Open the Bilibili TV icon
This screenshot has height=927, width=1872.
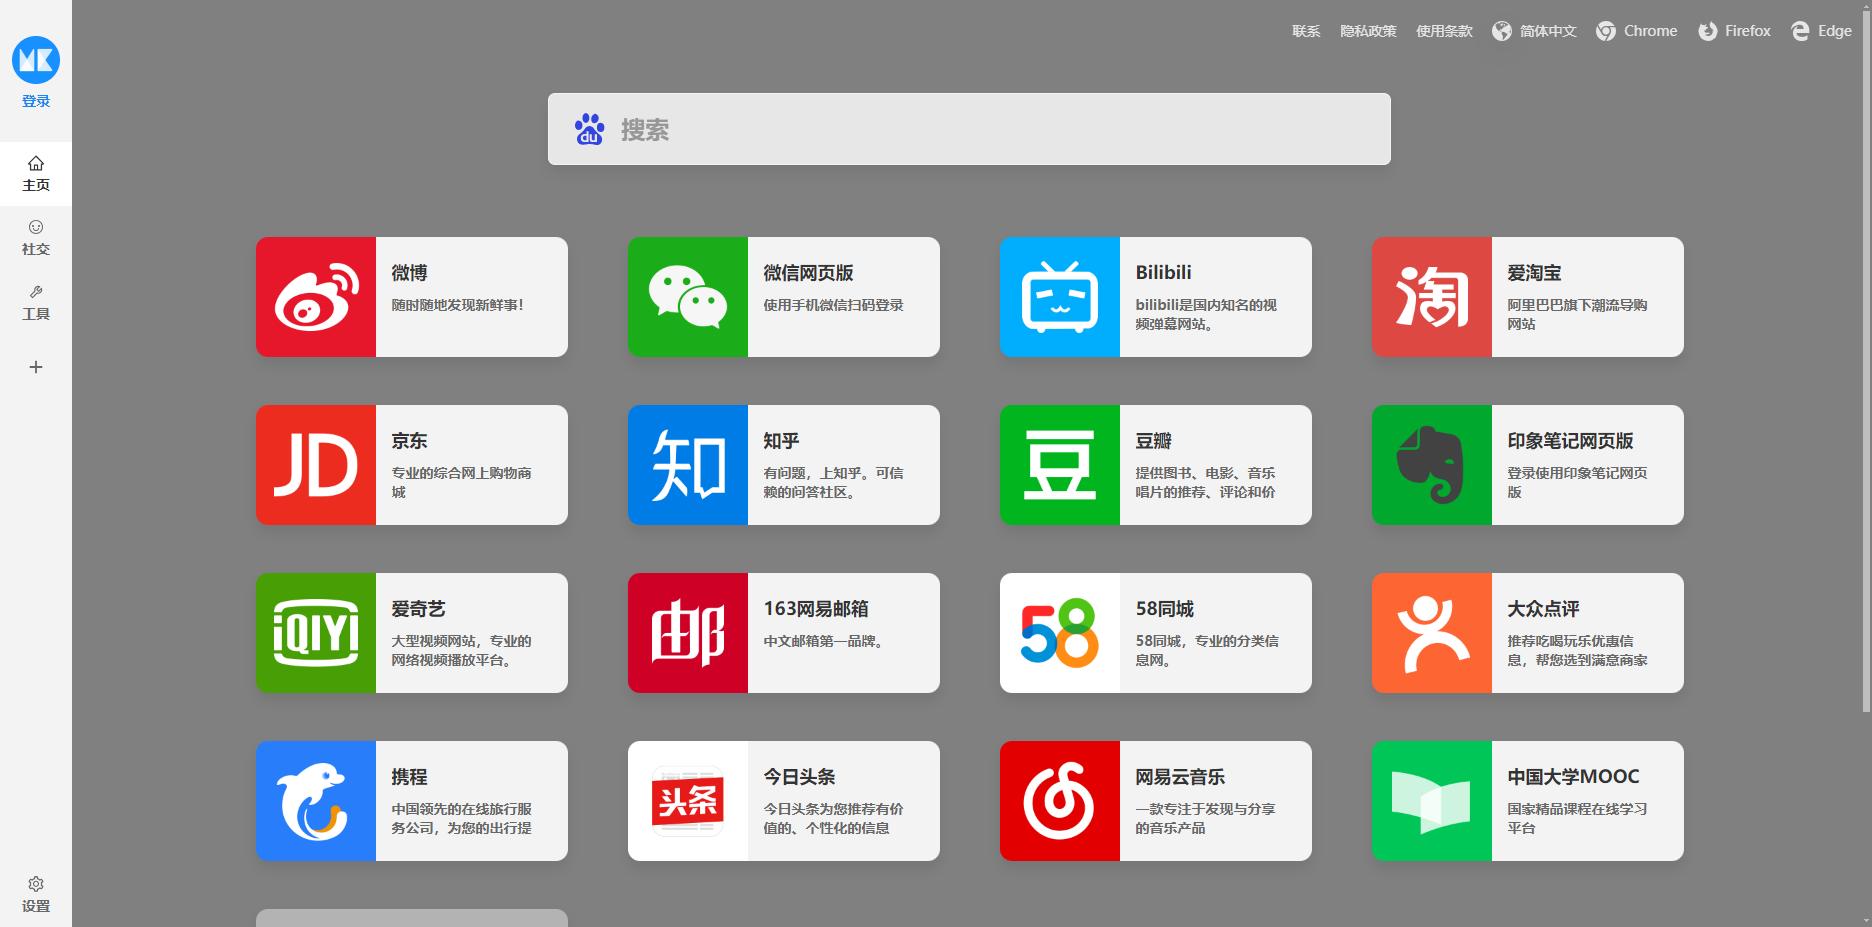(x=1060, y=297)
